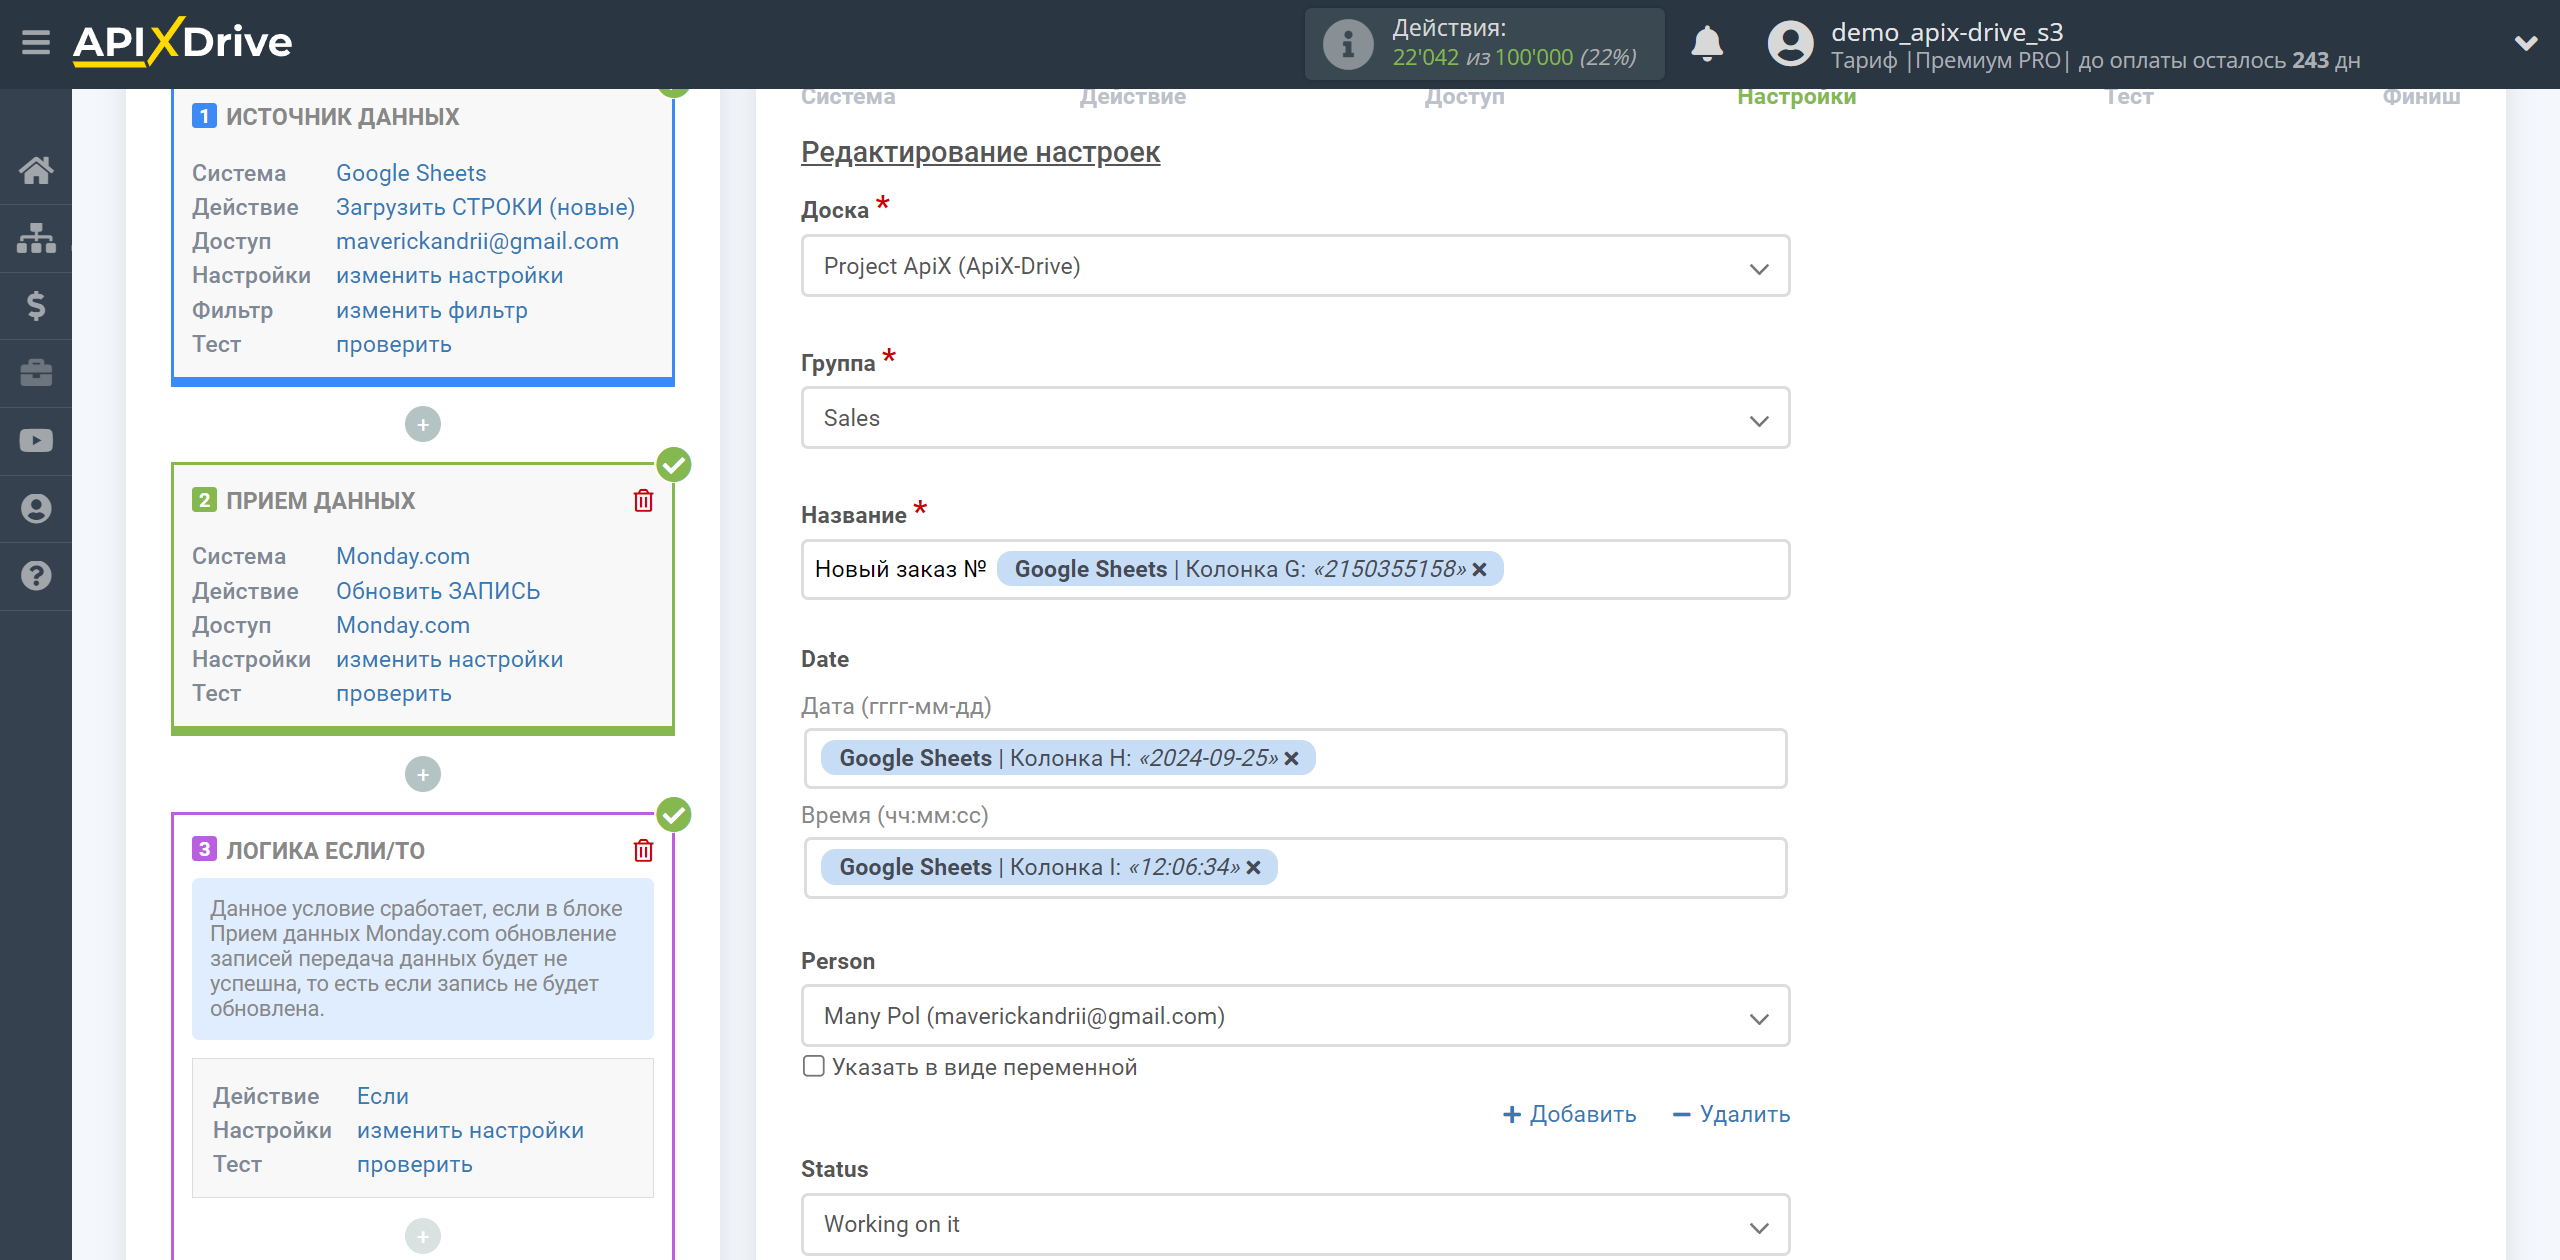Click into the Дата input field
Viewport: 2560px width, 1260px height.
pos(1295,758)
